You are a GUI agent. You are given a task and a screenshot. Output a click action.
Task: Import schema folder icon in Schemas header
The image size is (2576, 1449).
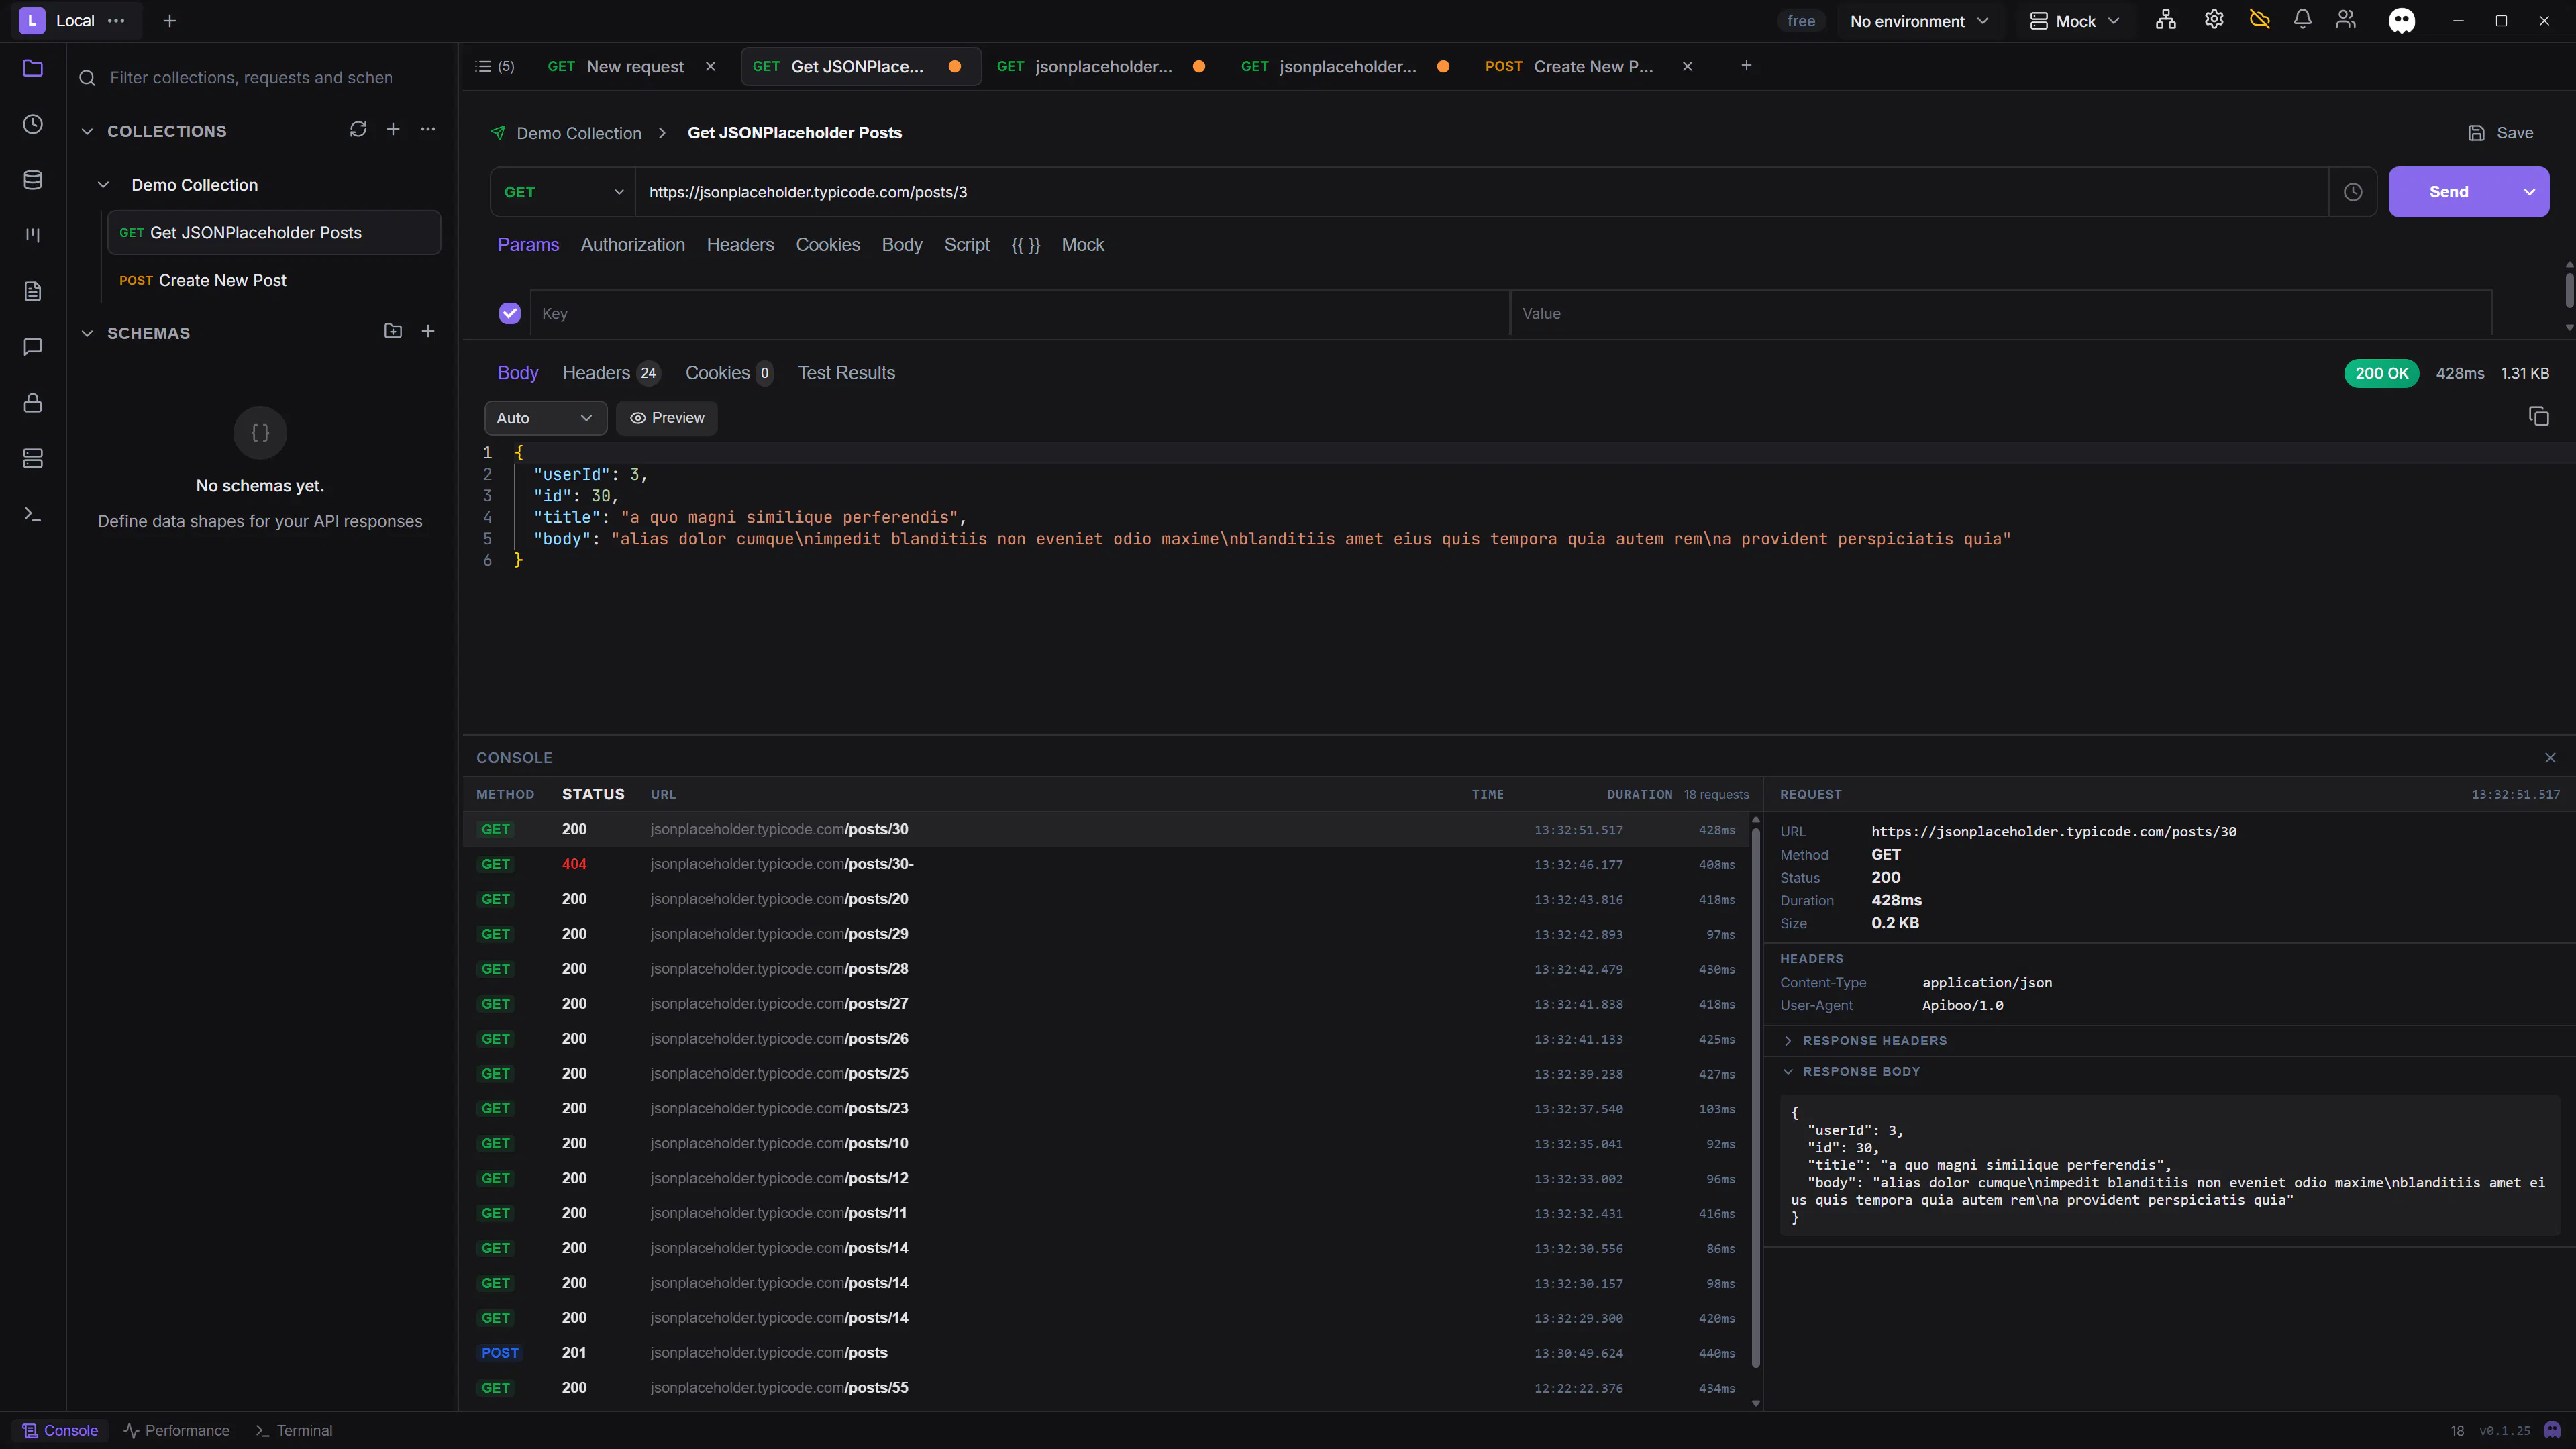pos(393,331)
